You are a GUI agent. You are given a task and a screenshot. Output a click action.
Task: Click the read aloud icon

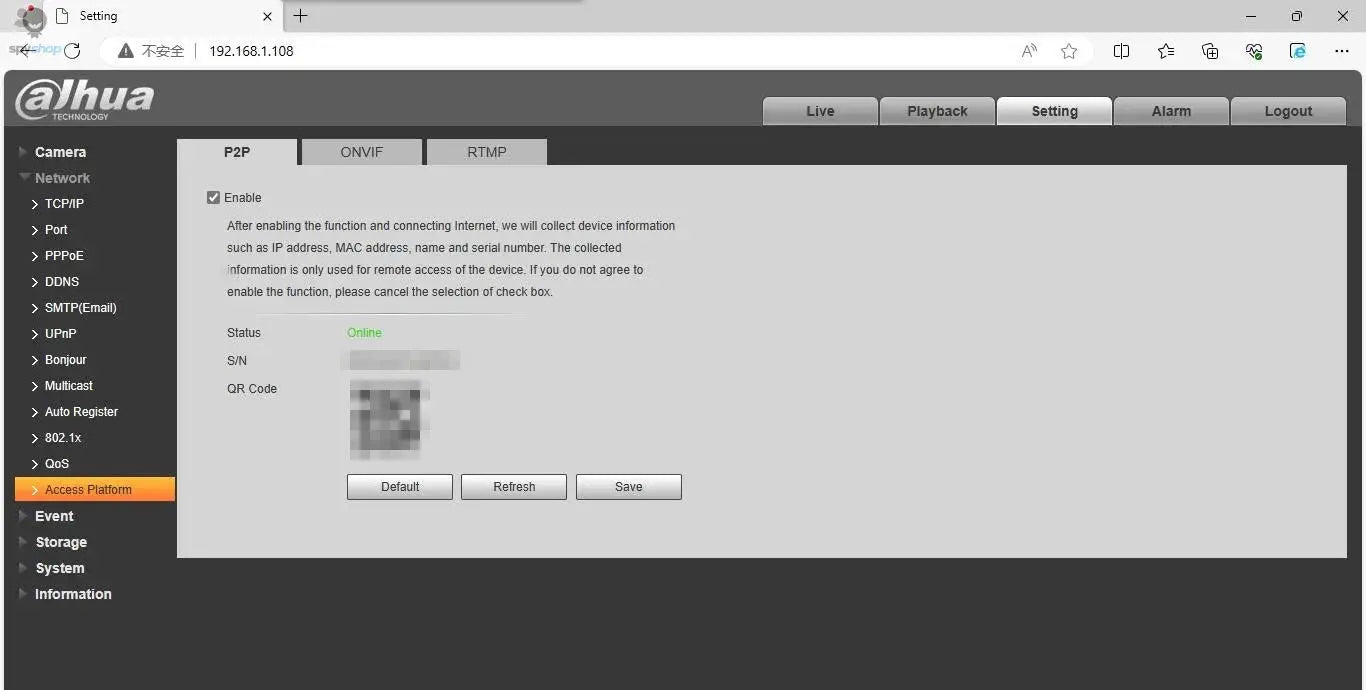pyautogui.click(x=1029, y=51)
